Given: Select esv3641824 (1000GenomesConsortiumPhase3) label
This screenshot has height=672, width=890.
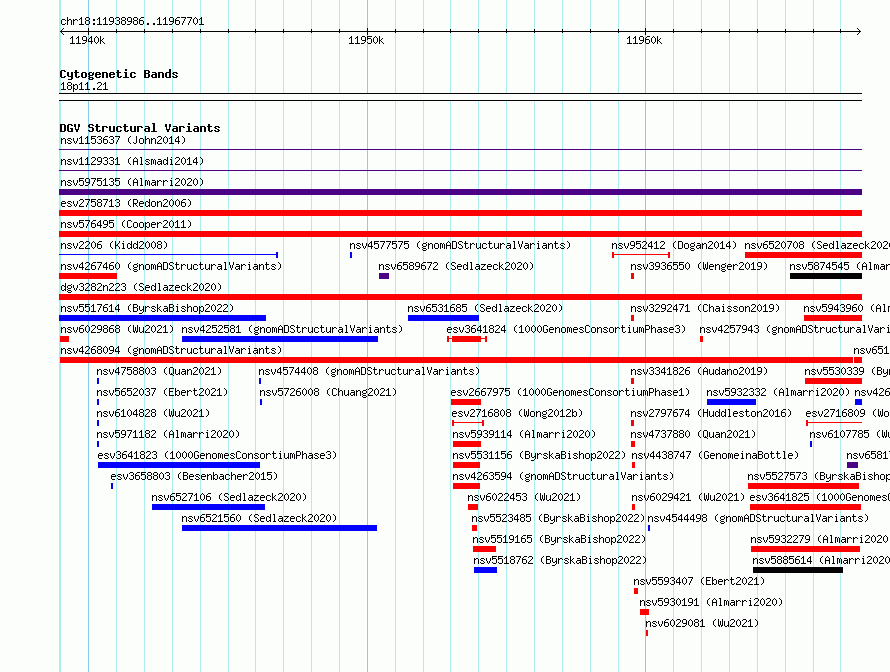Looking at the screenshot, I should click(566, 329).
